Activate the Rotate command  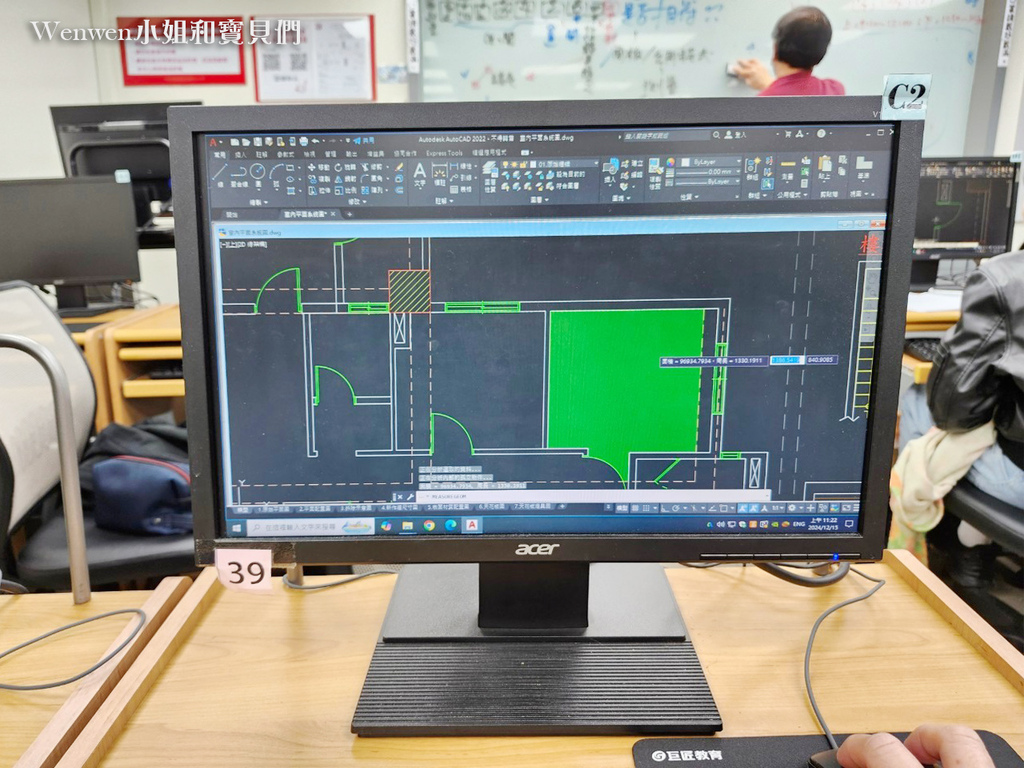pos(346,167)
